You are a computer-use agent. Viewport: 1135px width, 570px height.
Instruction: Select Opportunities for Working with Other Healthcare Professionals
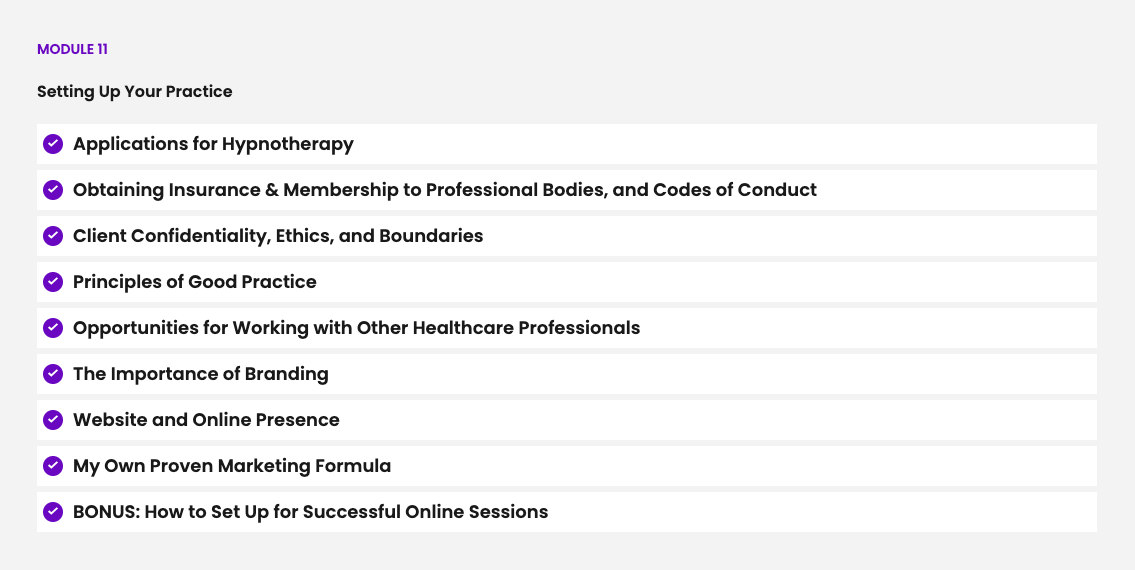[x=356, y=328]
